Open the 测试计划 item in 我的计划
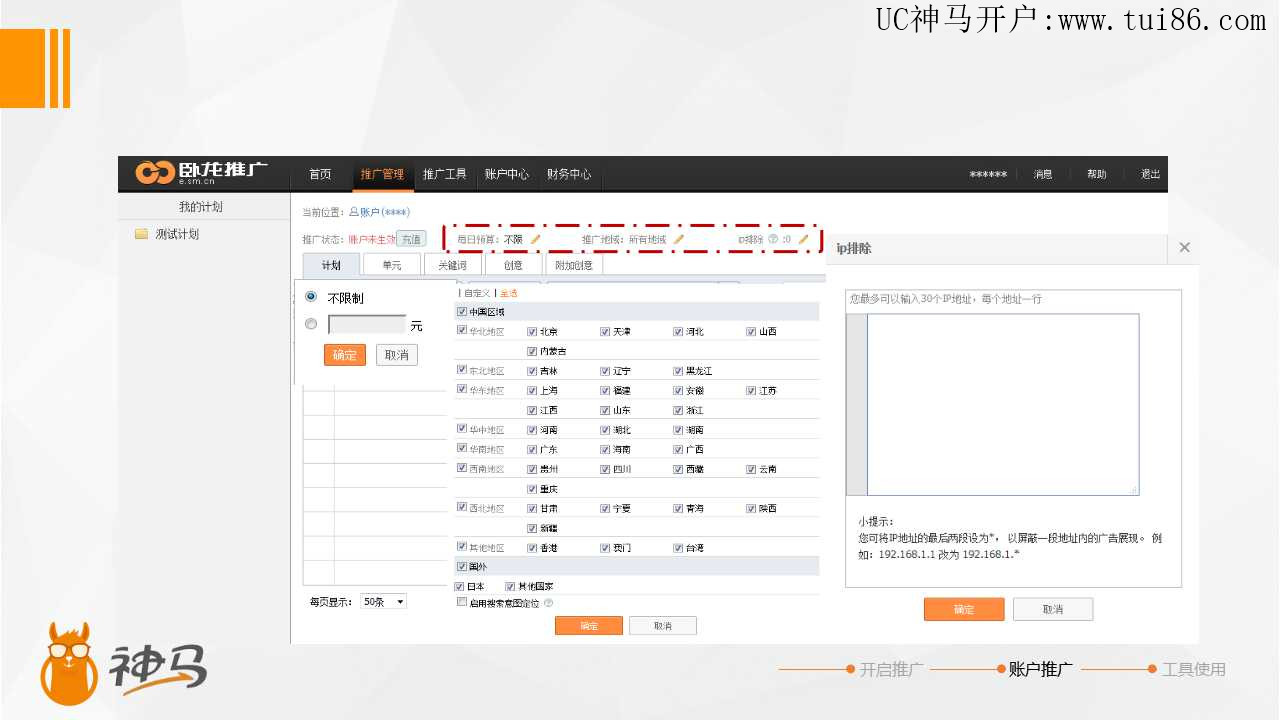This screenshot has height=720, width=1280. tap(177, 234)
